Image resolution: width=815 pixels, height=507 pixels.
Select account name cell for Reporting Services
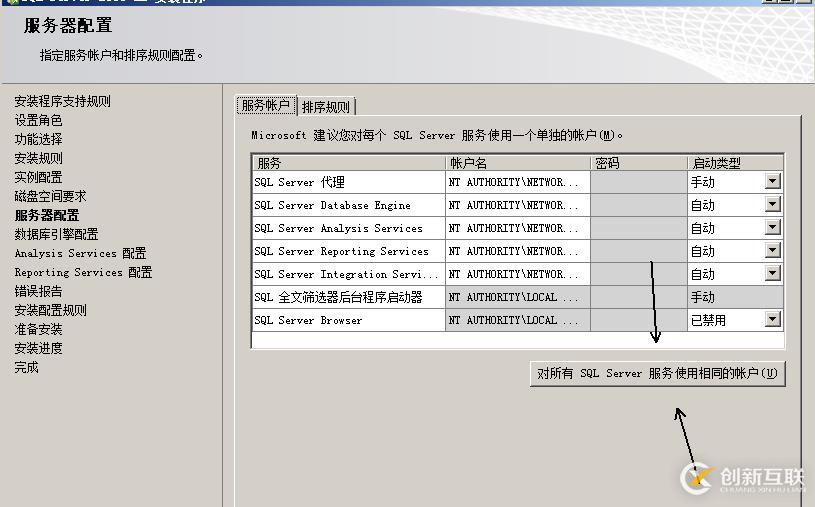518,251
